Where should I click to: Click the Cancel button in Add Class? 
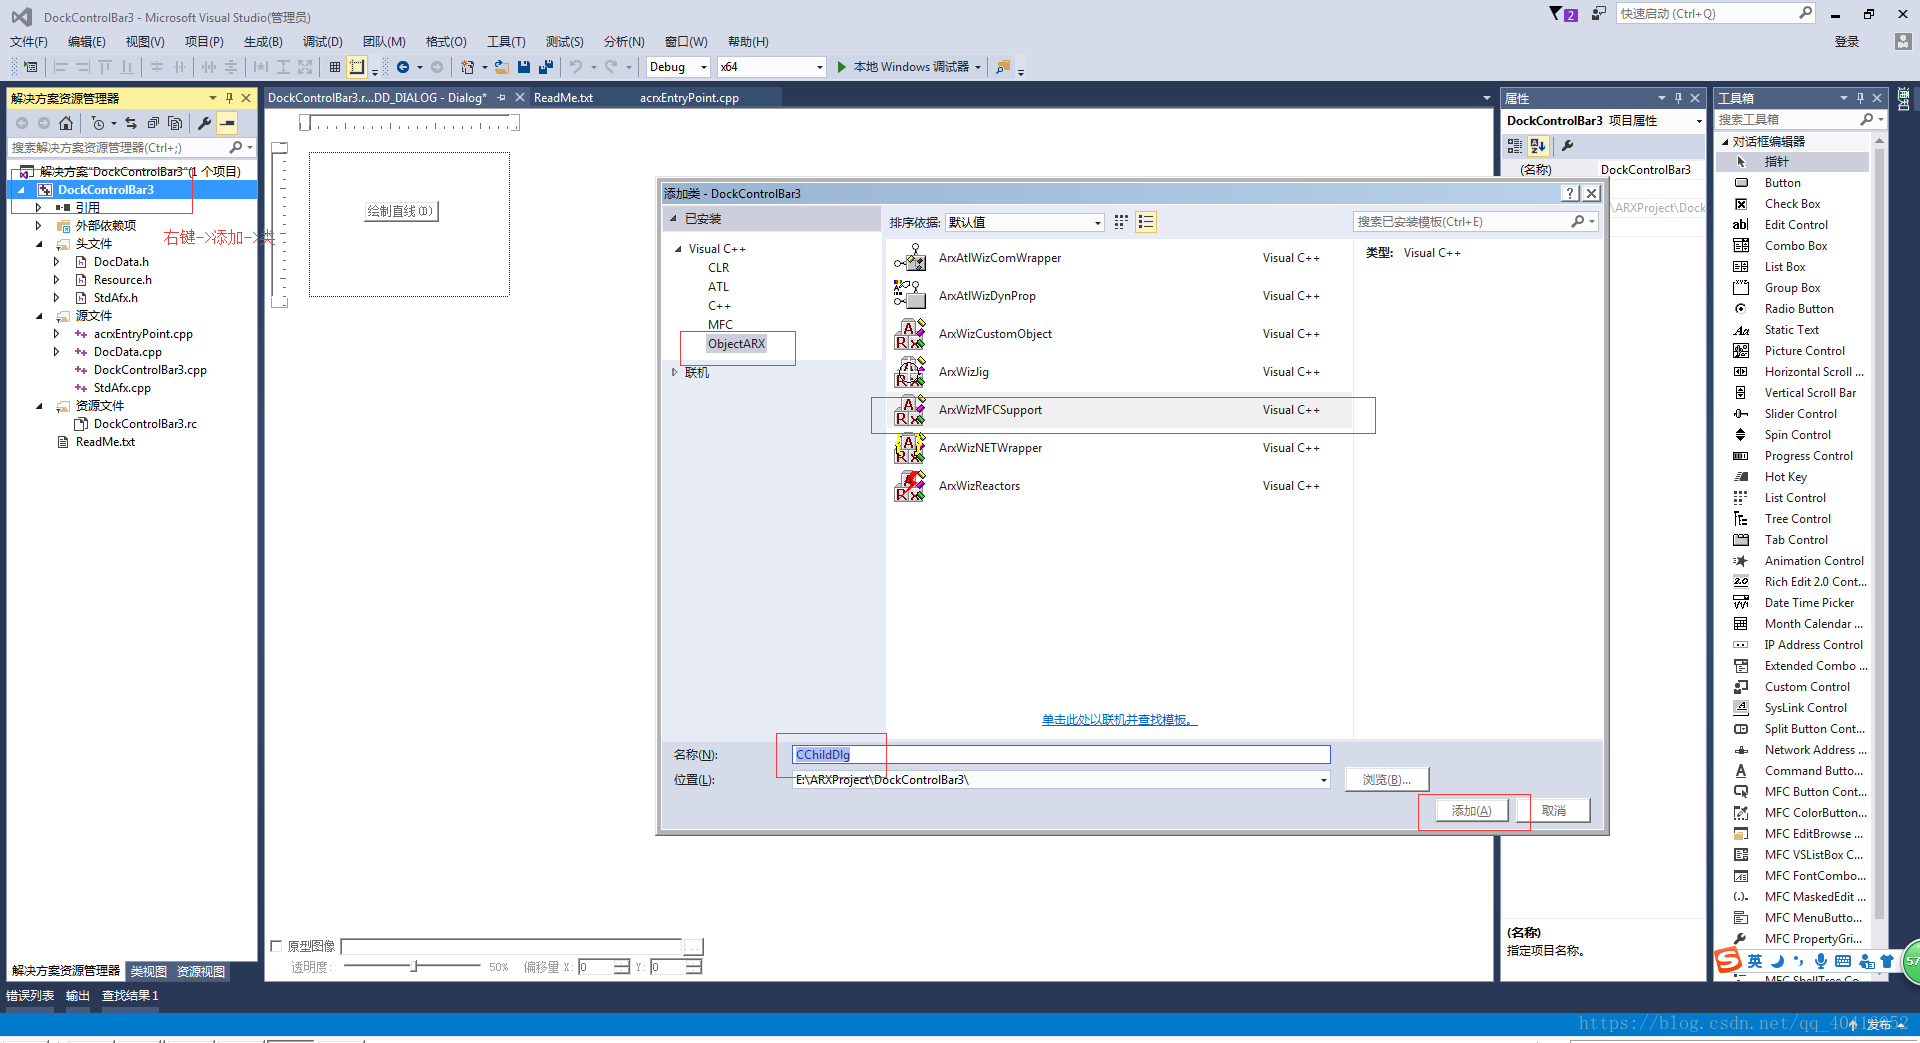coord(1553,811)
